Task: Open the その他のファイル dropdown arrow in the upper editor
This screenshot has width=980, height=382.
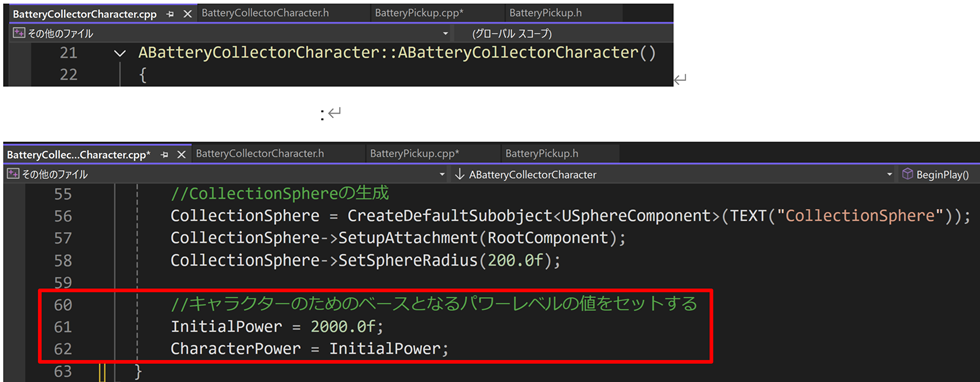Action: [445, 33]
